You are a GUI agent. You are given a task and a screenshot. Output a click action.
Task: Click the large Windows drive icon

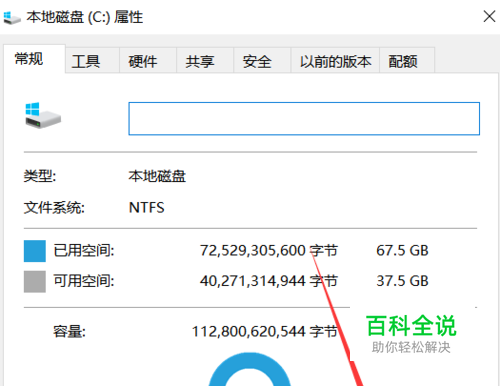tap(43, 115)
